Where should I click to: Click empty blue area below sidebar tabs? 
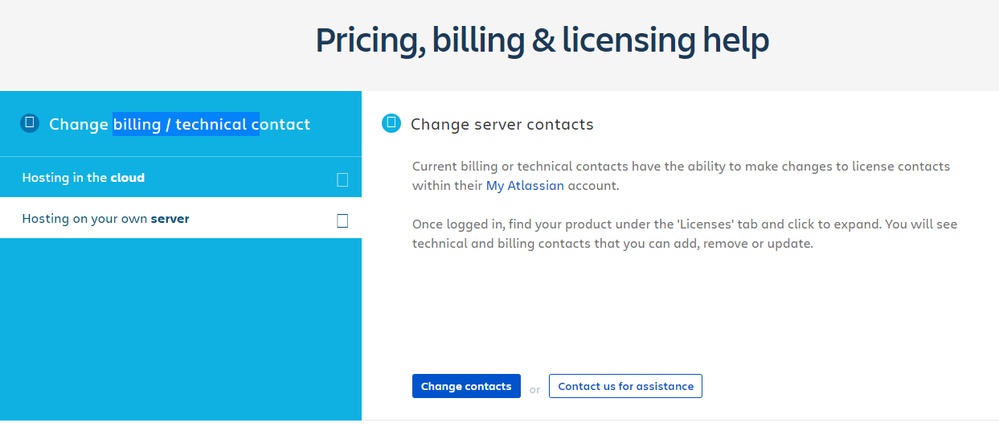(181, 329)
